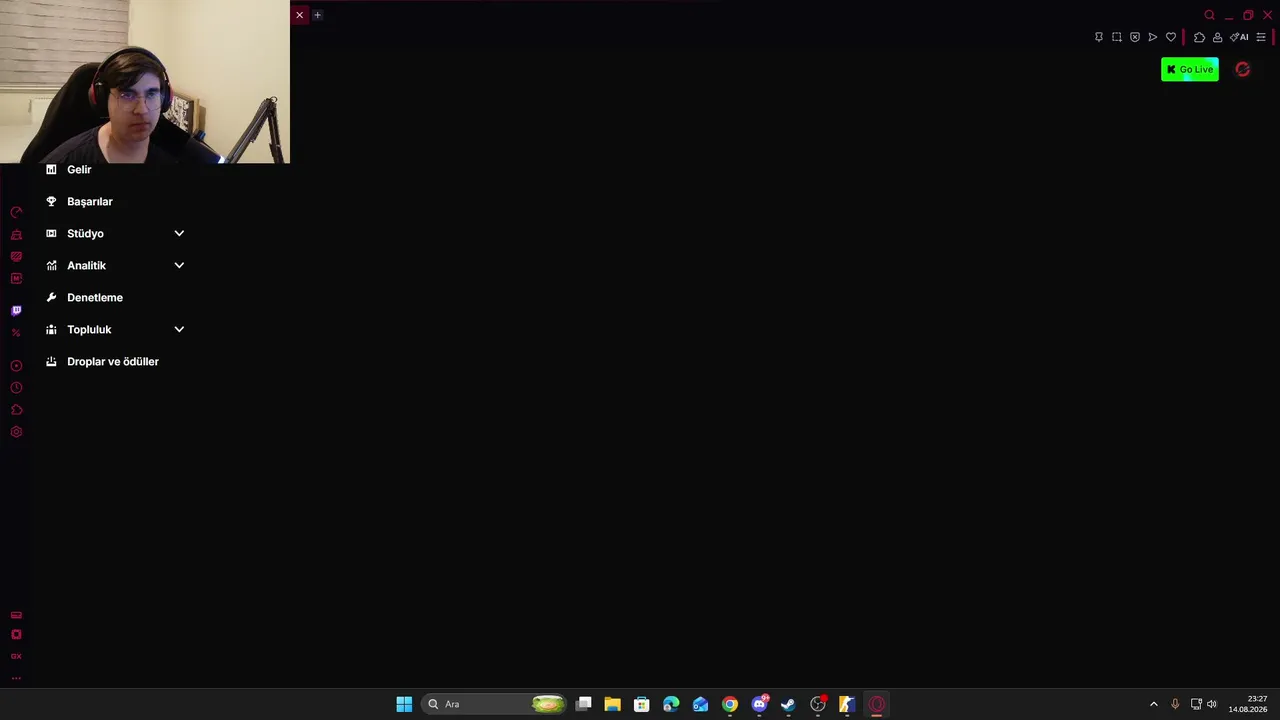Click the Gelir bar chart icon
Viewport: 1280px width, 720px height.
tap(51, 170)
